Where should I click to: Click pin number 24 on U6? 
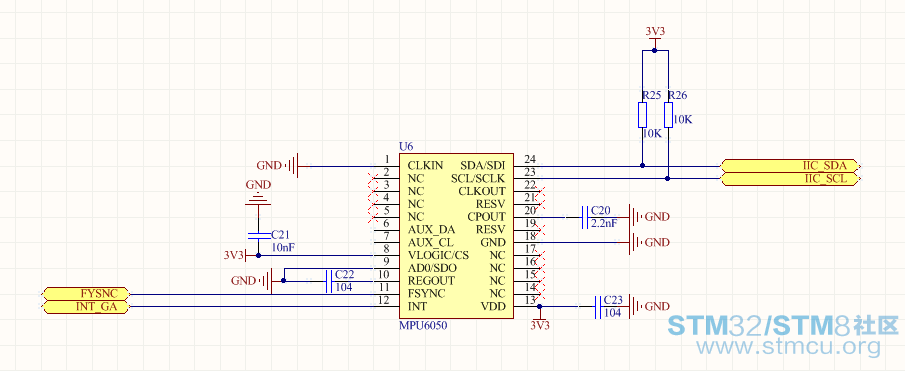pos(530,159)
